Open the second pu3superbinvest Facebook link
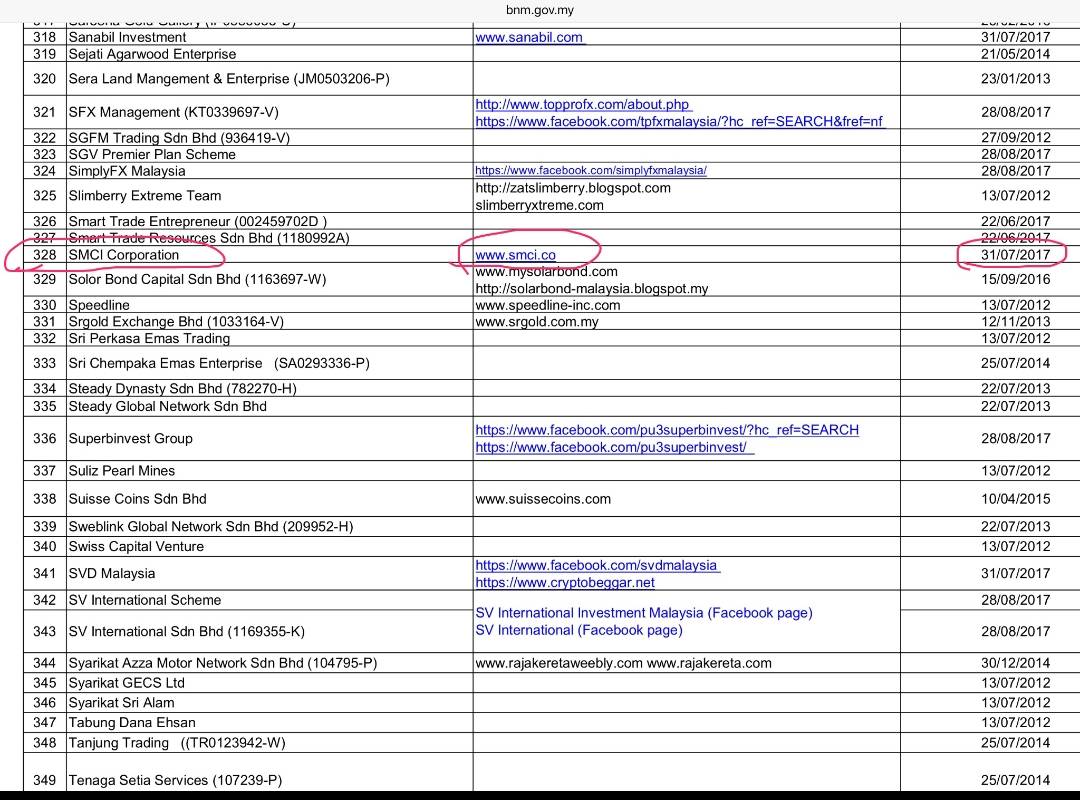 coord(613,447)
